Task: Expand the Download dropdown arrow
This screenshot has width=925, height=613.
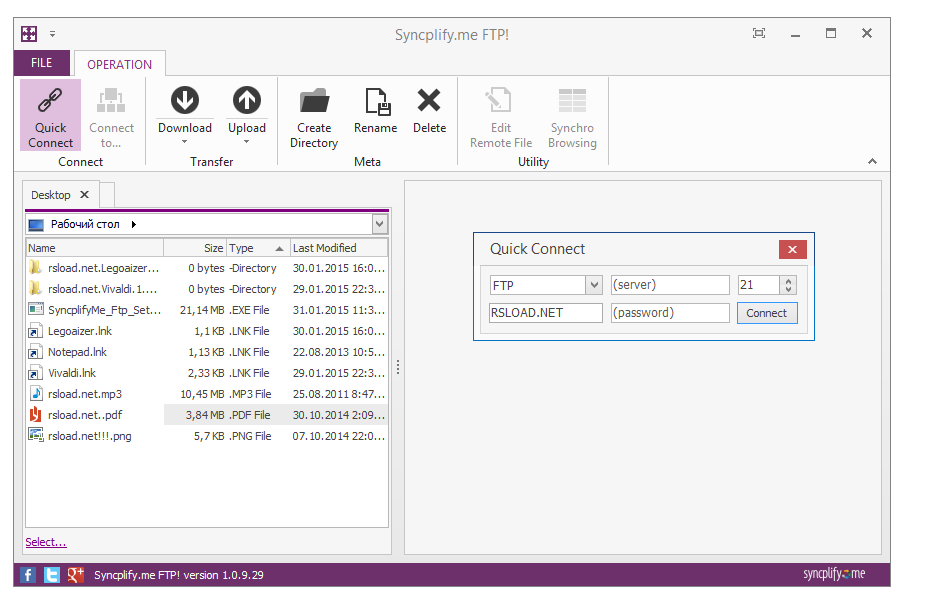Action: point(185,142)
